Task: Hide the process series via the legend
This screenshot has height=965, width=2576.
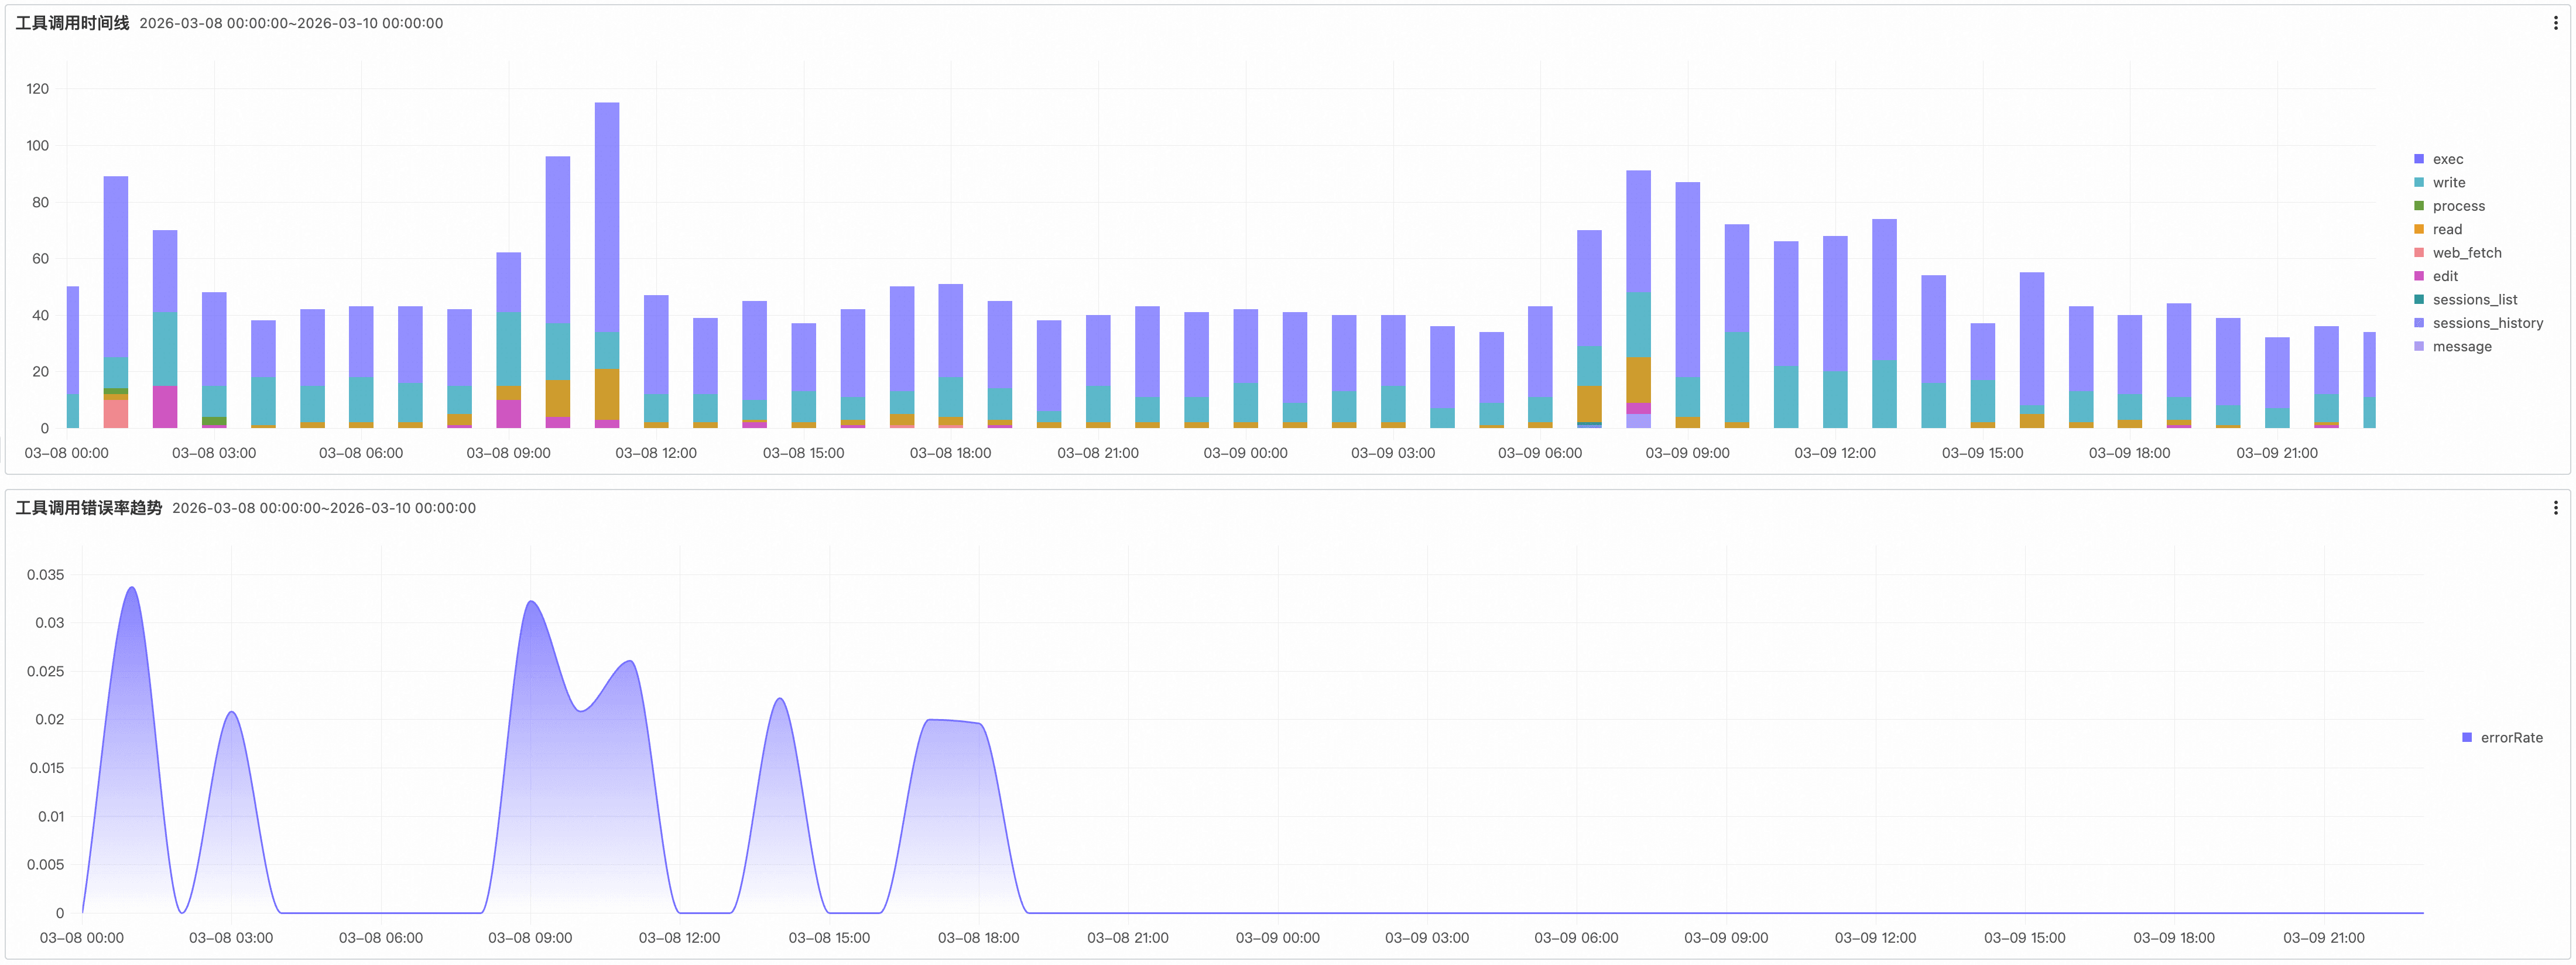Action: tap(2458, 206)
